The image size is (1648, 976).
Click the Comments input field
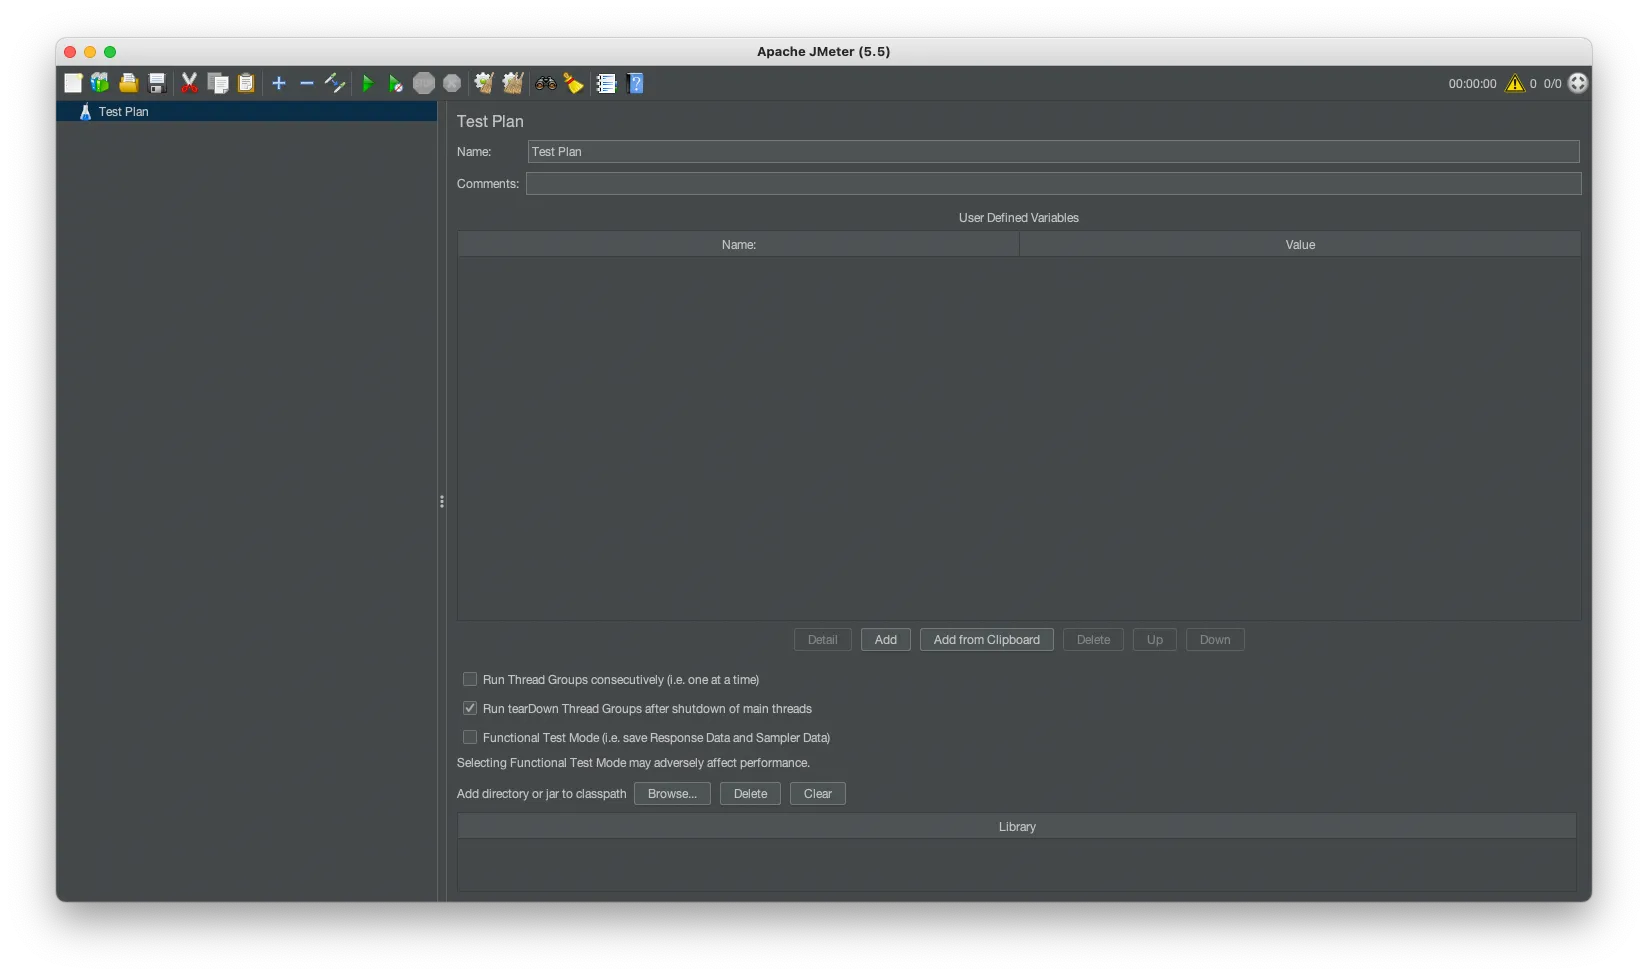tap(1053, 184)
